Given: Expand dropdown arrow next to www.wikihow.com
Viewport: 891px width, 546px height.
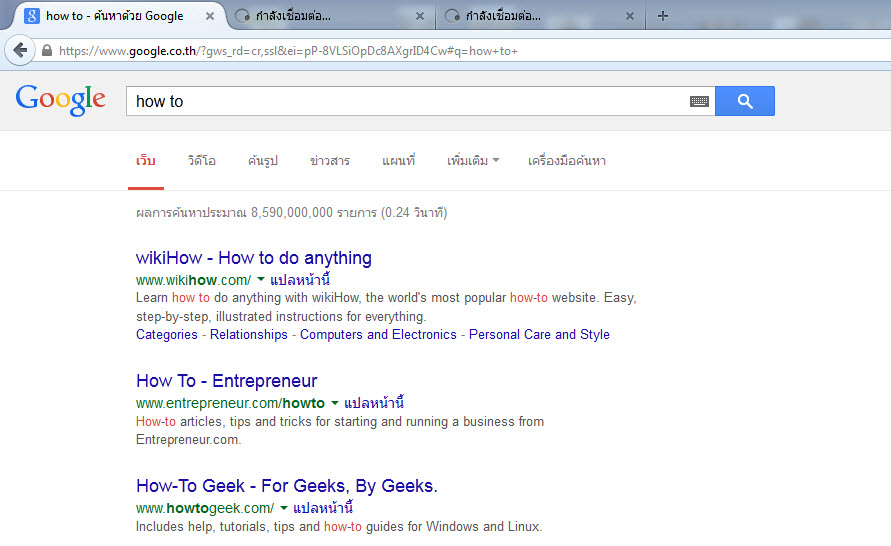Looking at the screenshot, I should (261, 279).
